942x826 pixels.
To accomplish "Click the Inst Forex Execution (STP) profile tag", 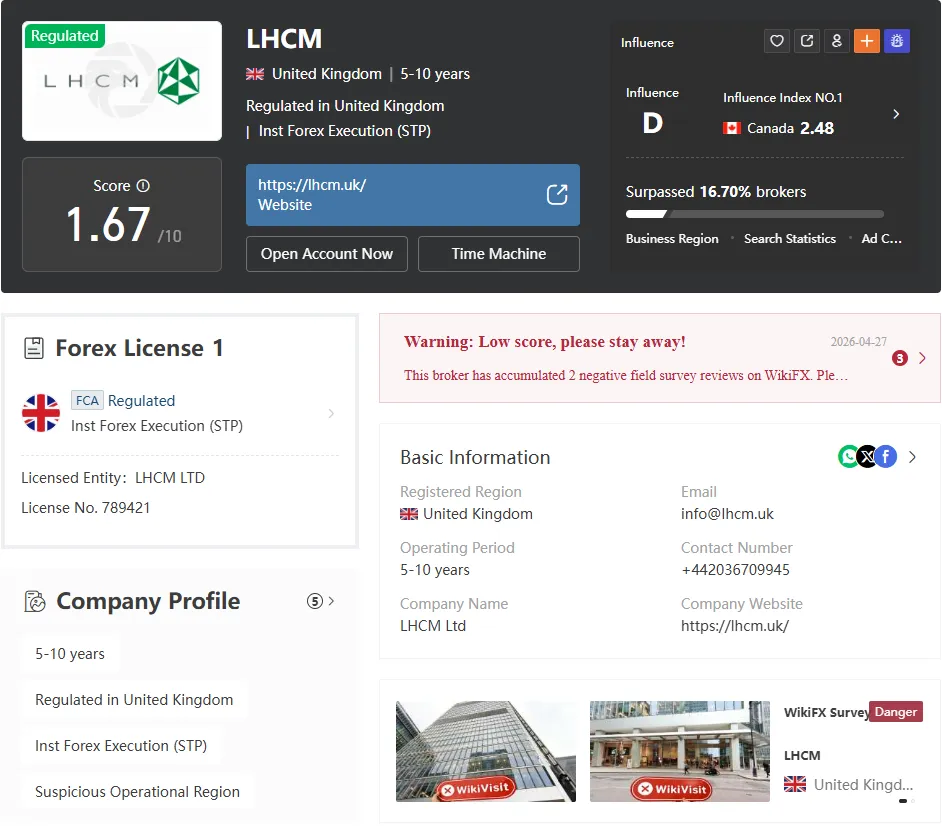I will coord(121,746).
